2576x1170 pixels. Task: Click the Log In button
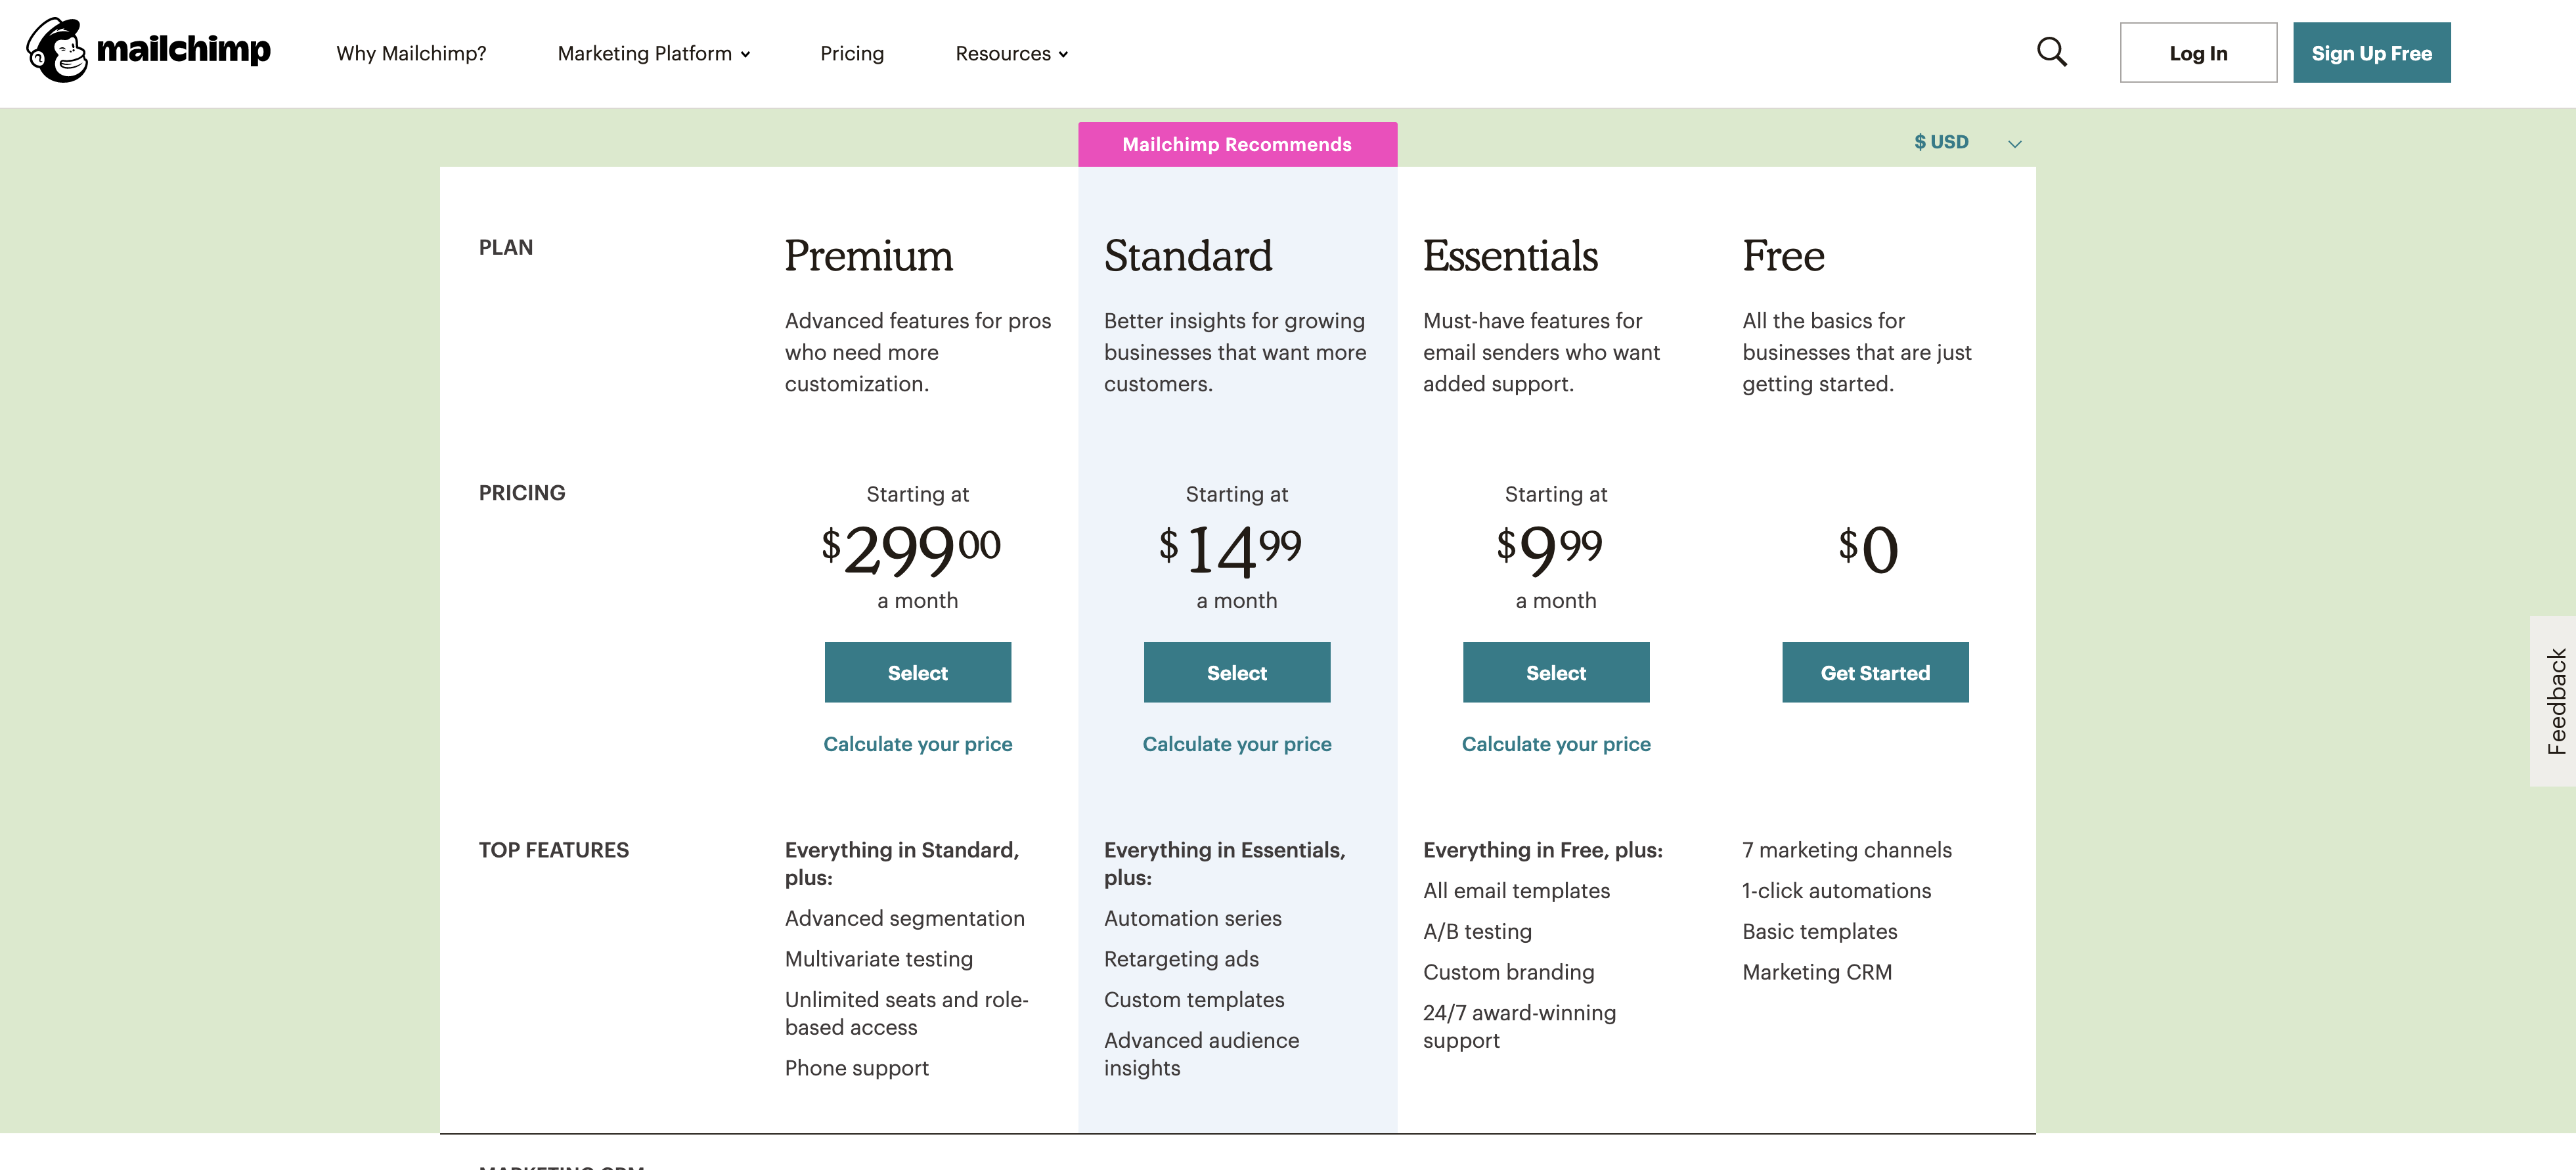[x=2197, y=54]
